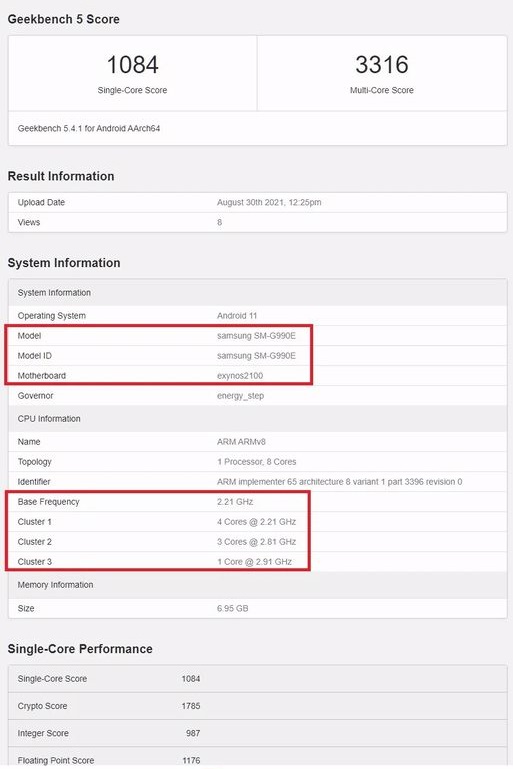This screenshot has width=513, height=769.
Task: Click the CPU Name value ARM ARMv8
Action: click(x=241, y=442)
